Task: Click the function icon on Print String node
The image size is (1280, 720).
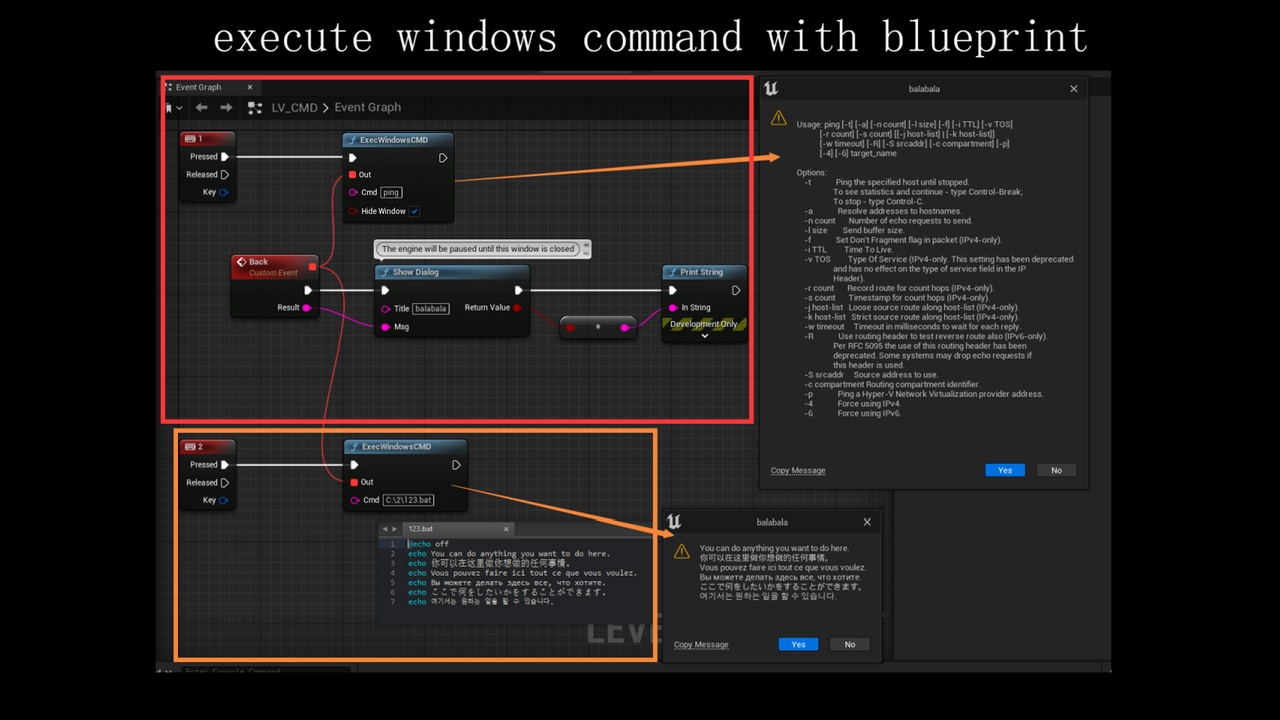Action: click(x=672, y=272)
